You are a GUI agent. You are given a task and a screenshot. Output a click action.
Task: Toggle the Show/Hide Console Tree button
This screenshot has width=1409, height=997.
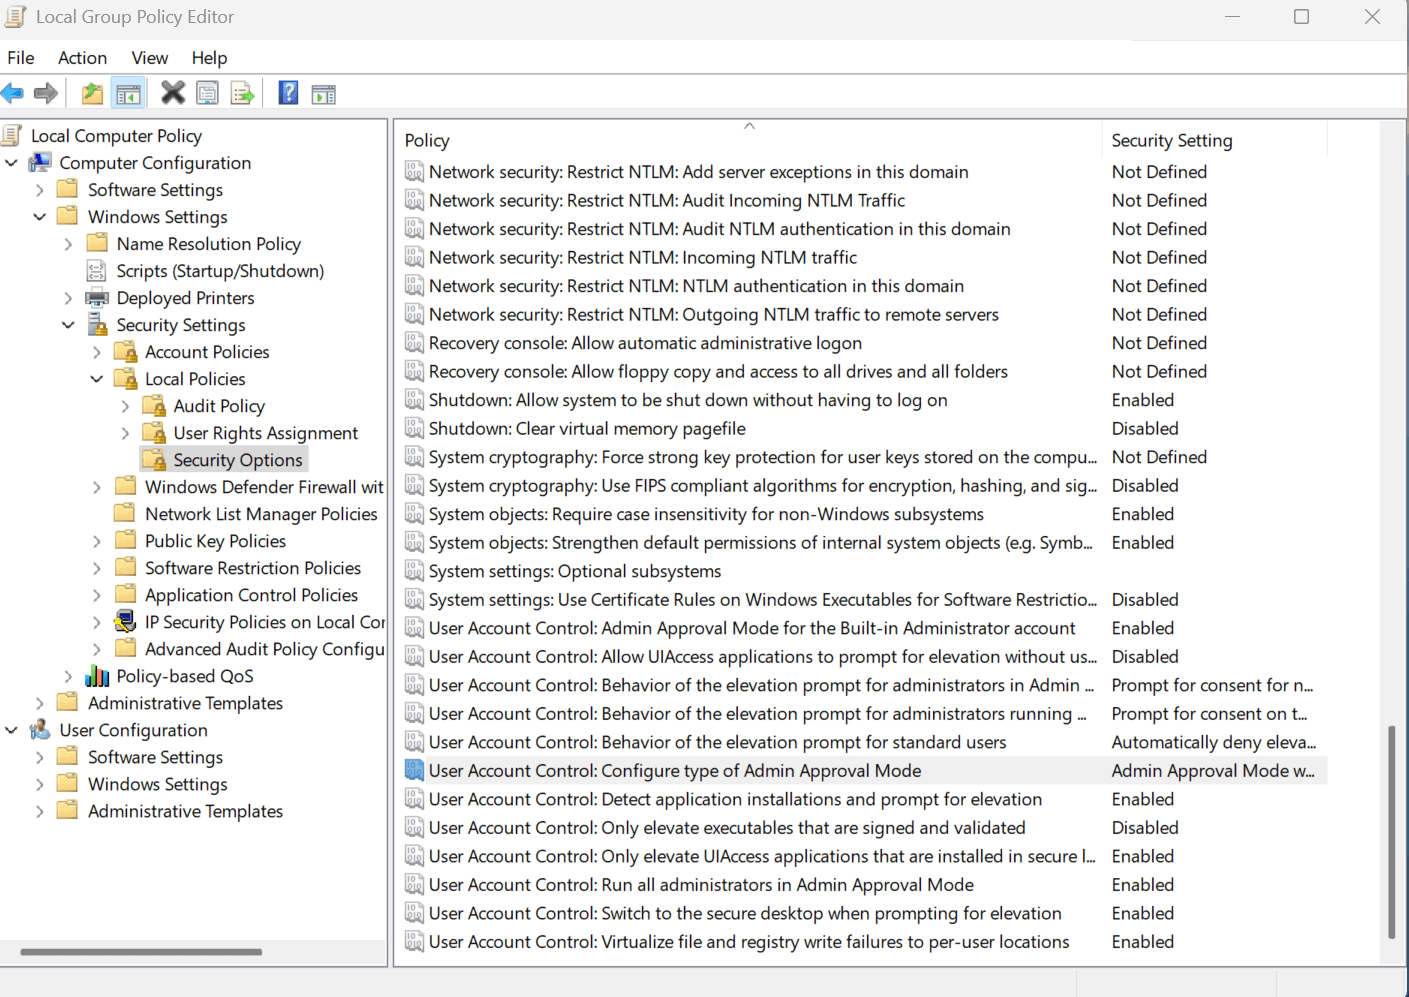tap(128, 94)
